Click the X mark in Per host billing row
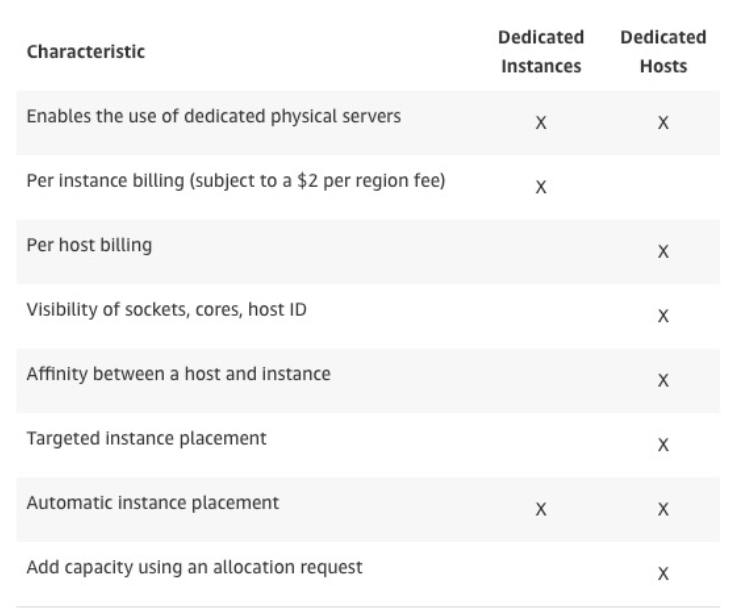The width and height of the screenshot is (748, 616). point(663,252)
